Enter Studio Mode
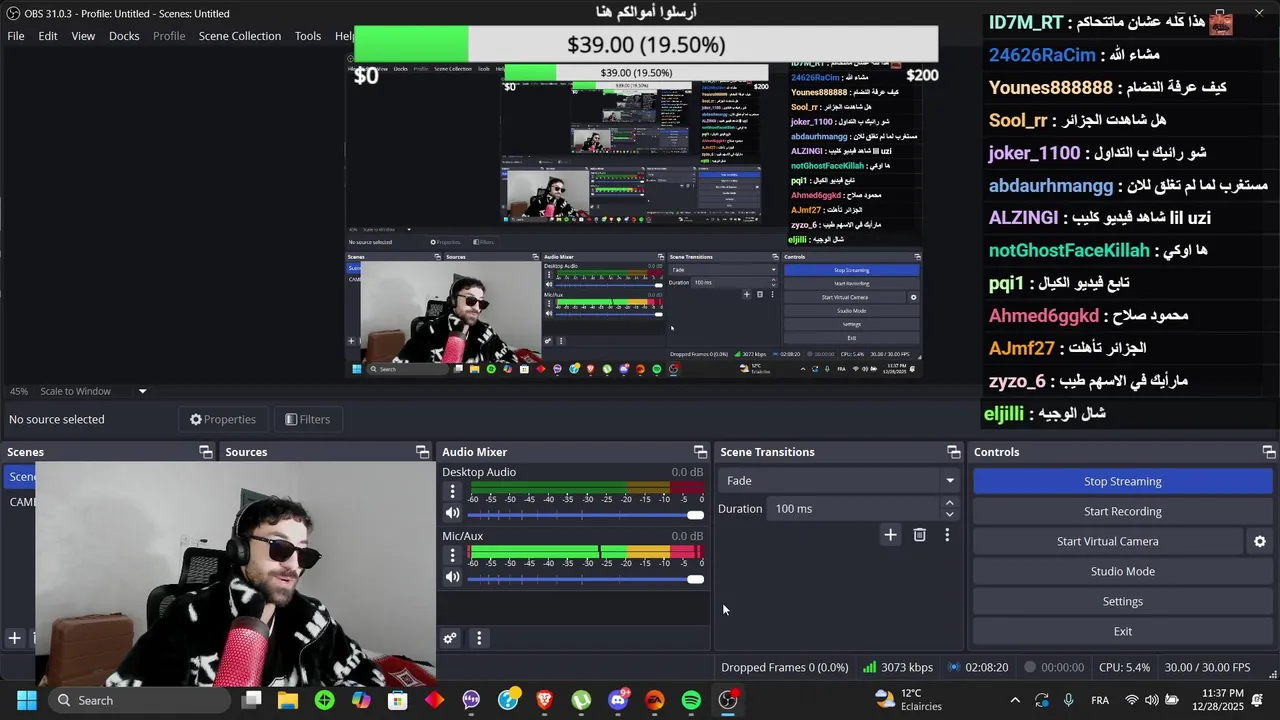 coord(1122,571)
